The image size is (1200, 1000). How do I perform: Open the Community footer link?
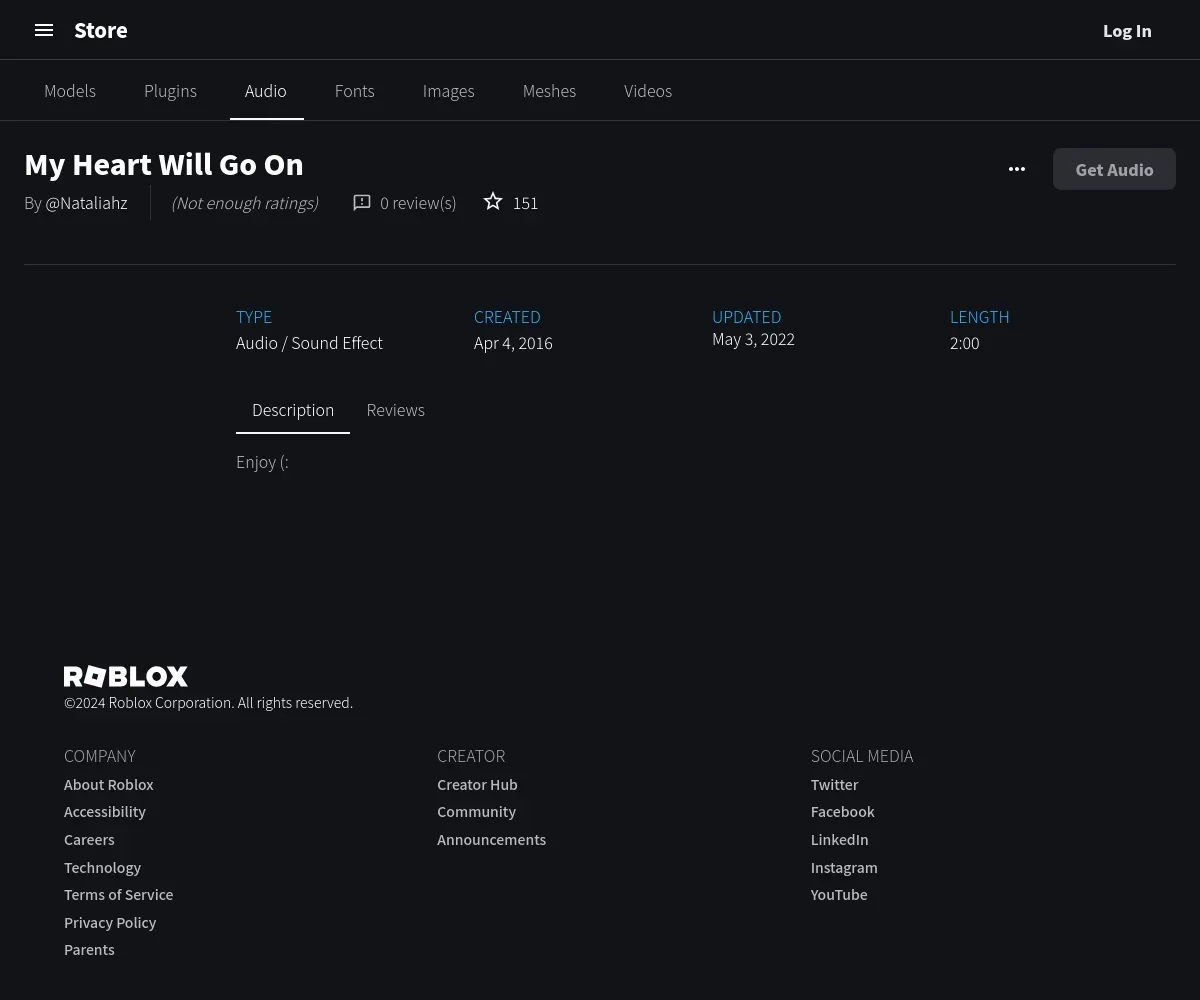click(476, 812)
